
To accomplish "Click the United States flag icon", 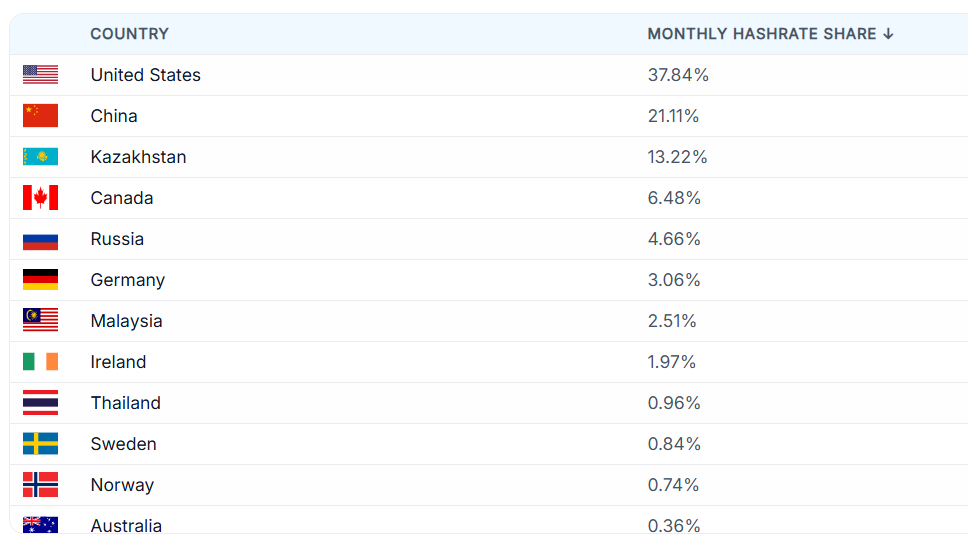I will pos(40,75).
